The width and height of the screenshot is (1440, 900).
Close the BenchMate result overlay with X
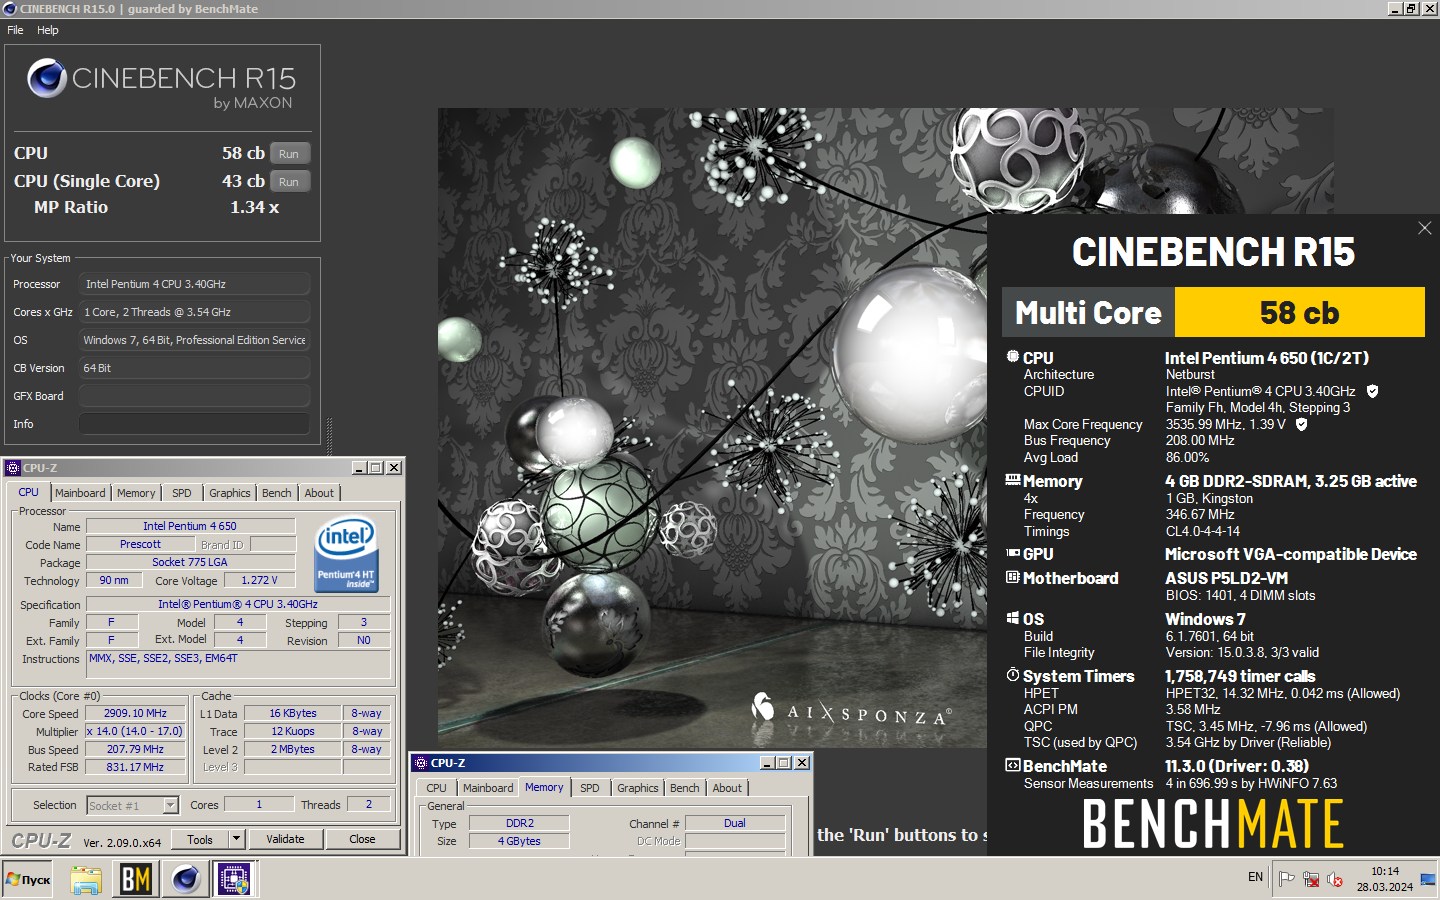(1425, 229)
